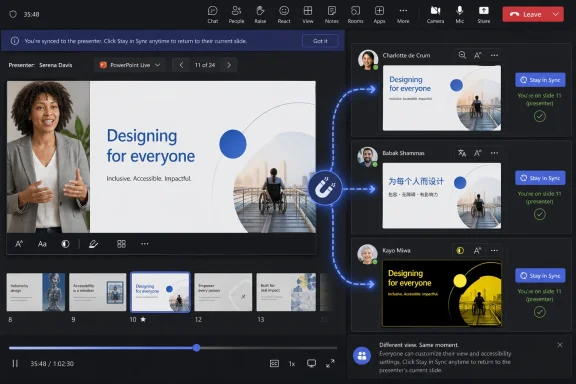Image resolution: width=576 pixels, height=384 pixels.
Task: Click the playback progress slider handle
Action: 197,348
